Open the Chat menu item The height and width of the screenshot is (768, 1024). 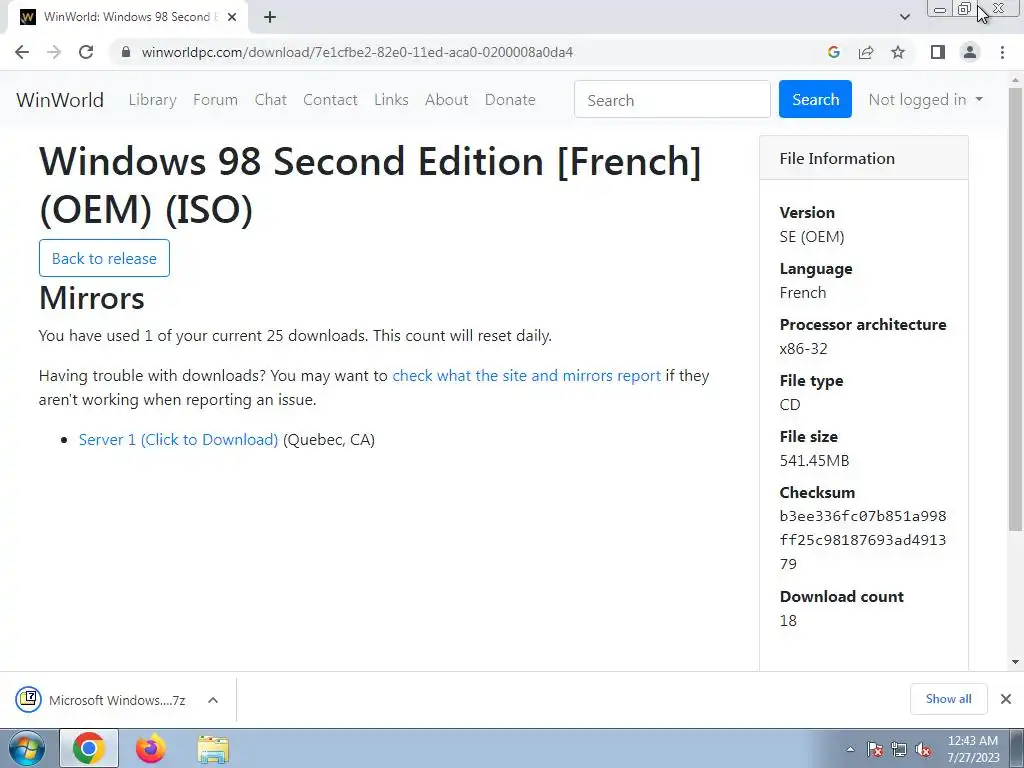[270, 100]
